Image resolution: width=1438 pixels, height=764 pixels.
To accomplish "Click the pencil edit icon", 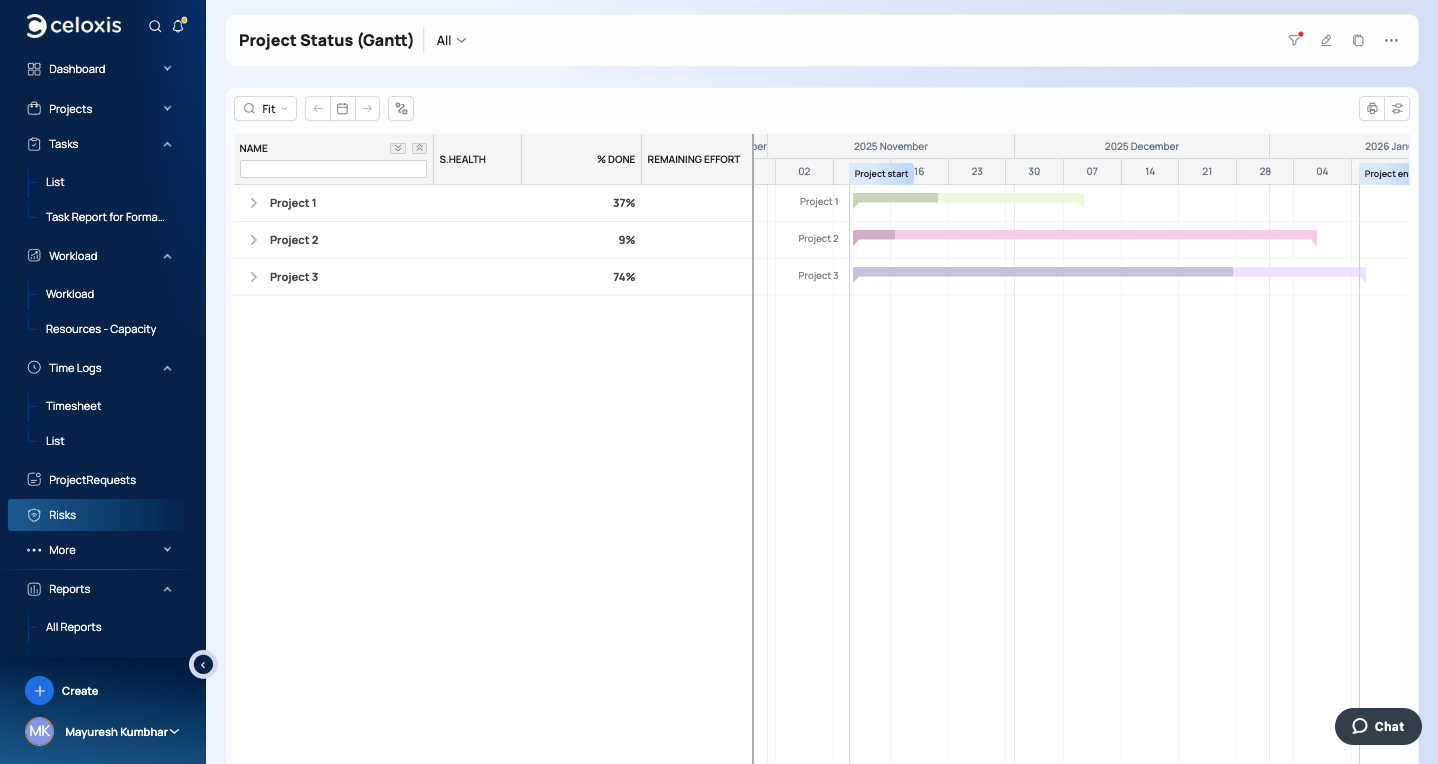I will (x=1326, y=40).
